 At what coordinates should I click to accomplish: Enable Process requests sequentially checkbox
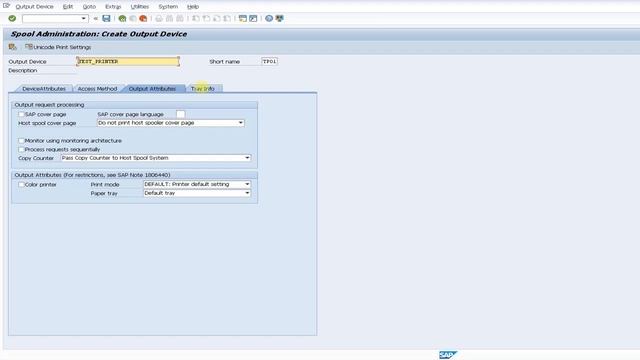[x=21, y=149]
